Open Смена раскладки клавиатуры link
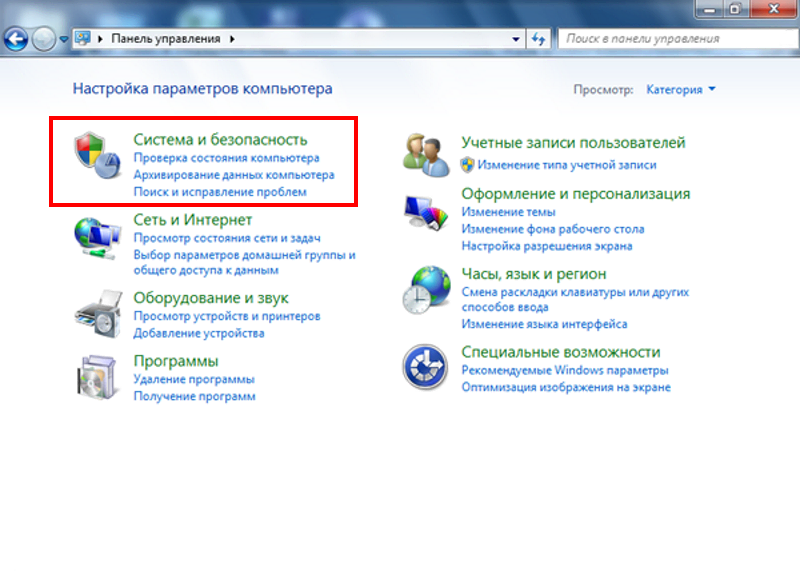The width and height of the screenshot is (800, 571). point(575,300)
